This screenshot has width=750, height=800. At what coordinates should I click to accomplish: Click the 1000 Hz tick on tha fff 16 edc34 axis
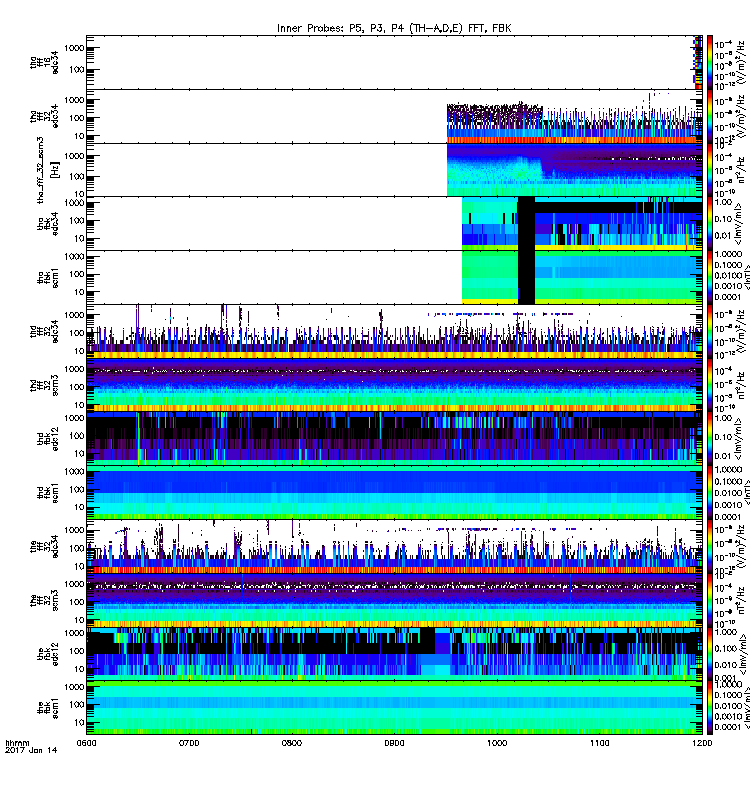74,48
